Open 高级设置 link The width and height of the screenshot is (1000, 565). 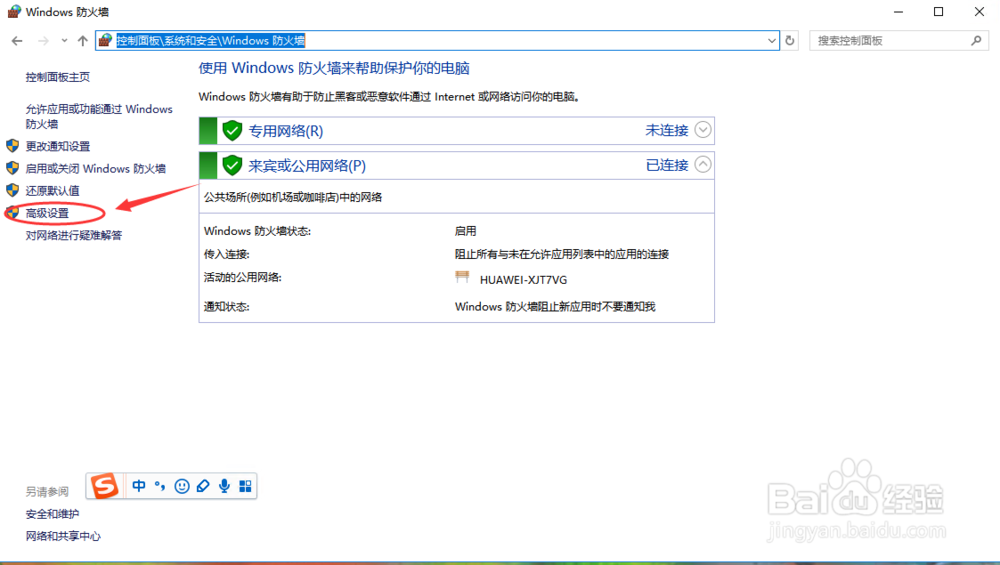click(47, 213)
